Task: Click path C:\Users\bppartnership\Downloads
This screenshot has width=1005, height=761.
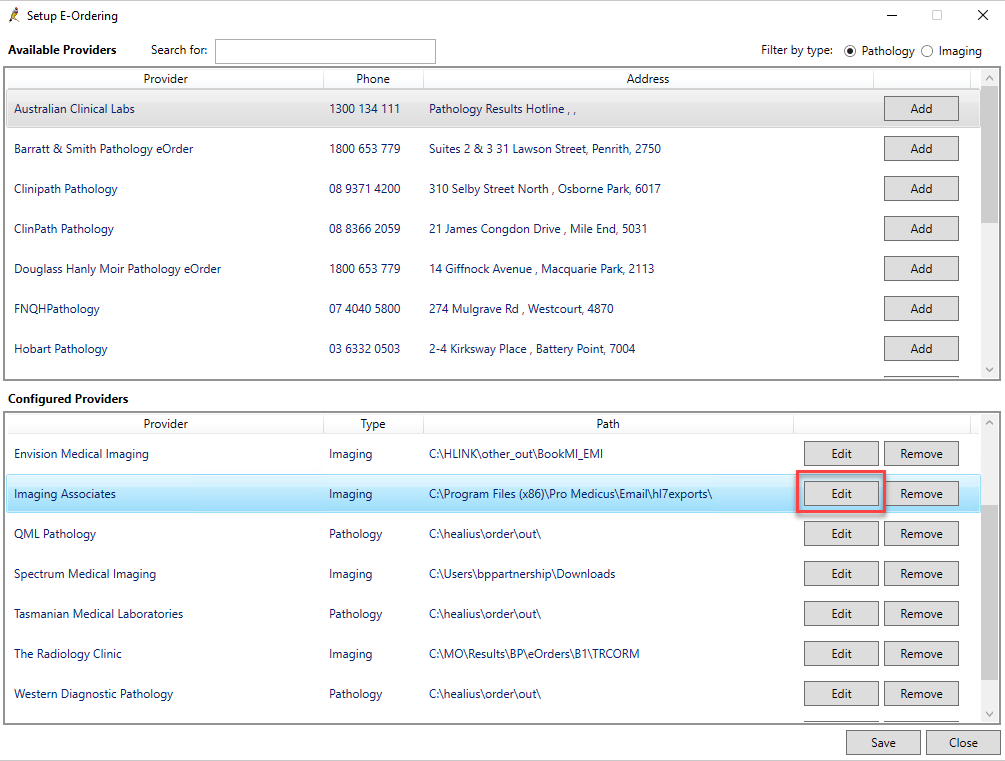Action: tap(522, 574)
